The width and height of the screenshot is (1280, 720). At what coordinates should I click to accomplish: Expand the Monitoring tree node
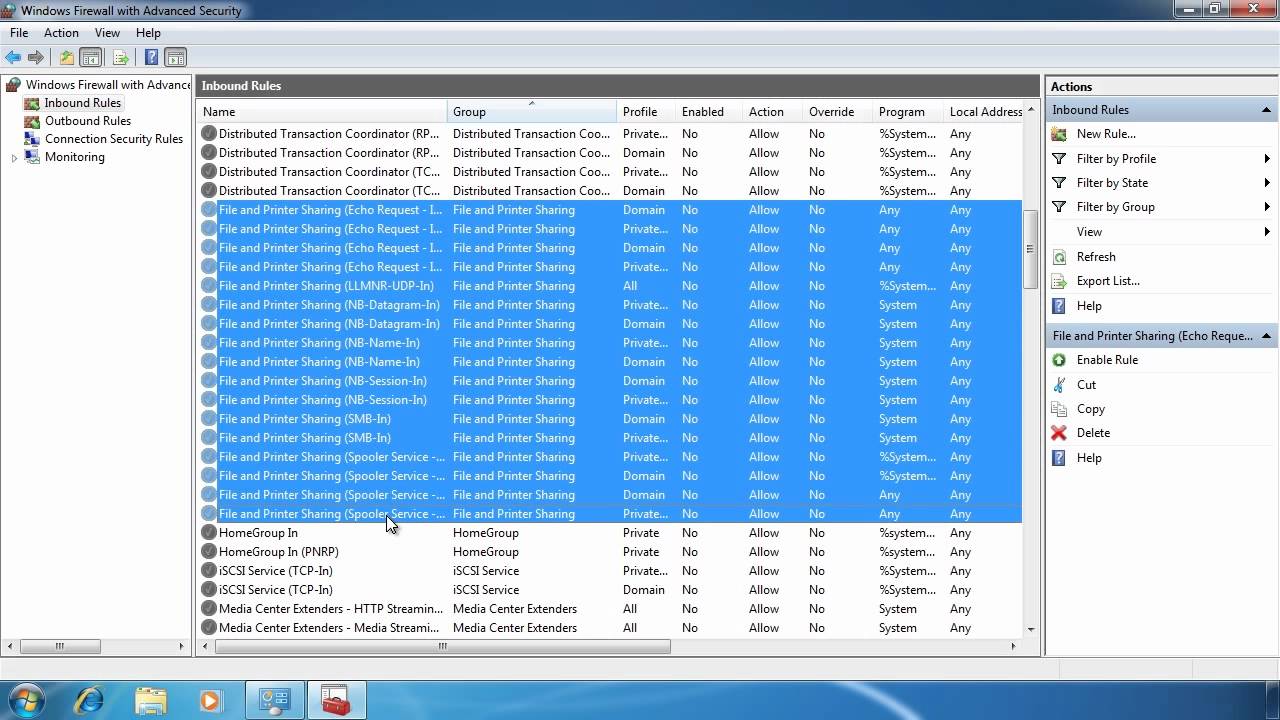click(x=14, y=158)
